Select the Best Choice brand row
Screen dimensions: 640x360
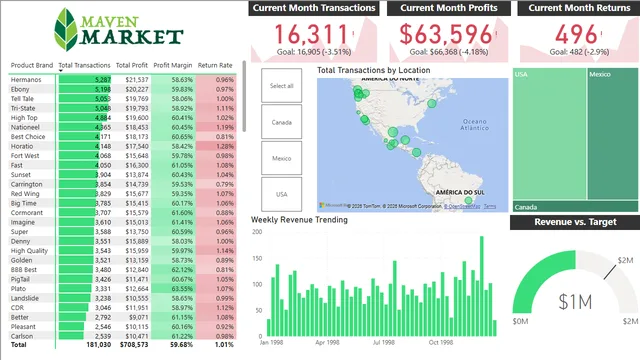coord(122,136)
